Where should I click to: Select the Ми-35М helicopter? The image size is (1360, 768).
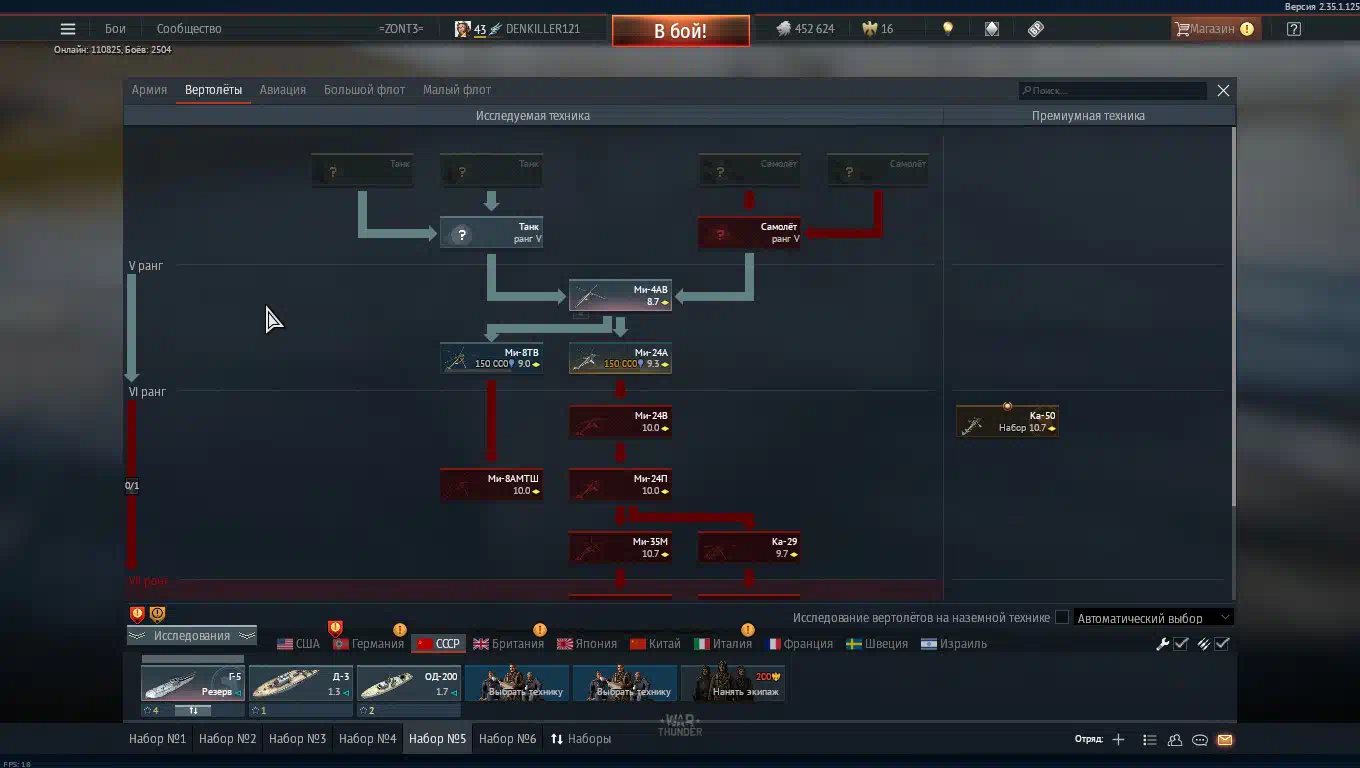point(620,547)
